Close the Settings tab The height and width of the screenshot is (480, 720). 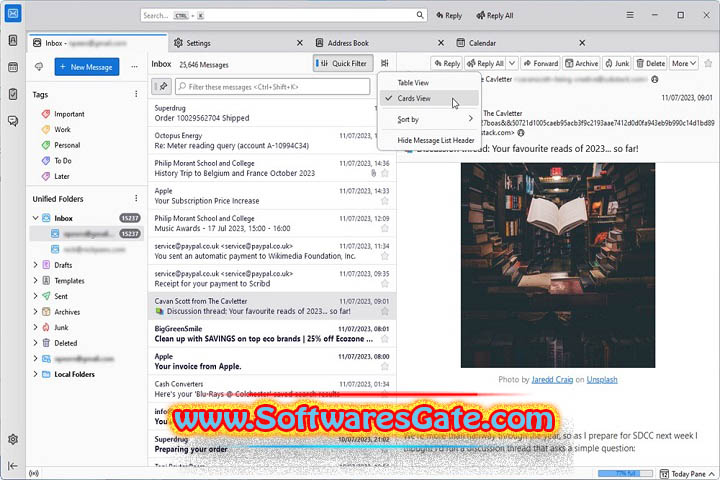coord(300,43)
